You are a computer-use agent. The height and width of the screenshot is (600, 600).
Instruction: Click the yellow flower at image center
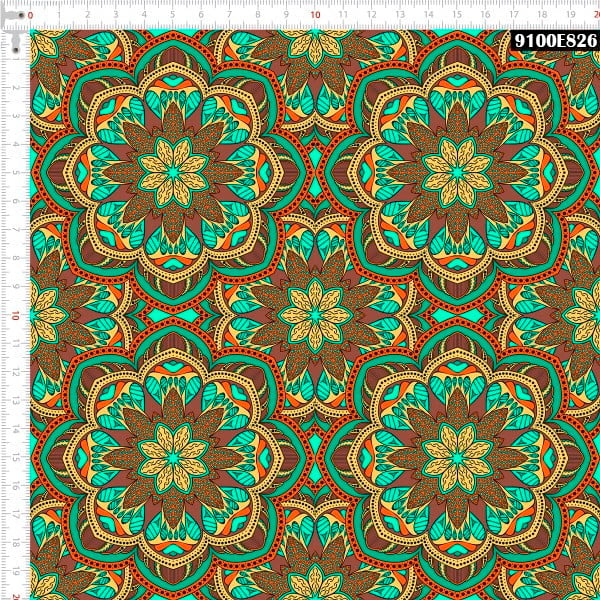315,314
